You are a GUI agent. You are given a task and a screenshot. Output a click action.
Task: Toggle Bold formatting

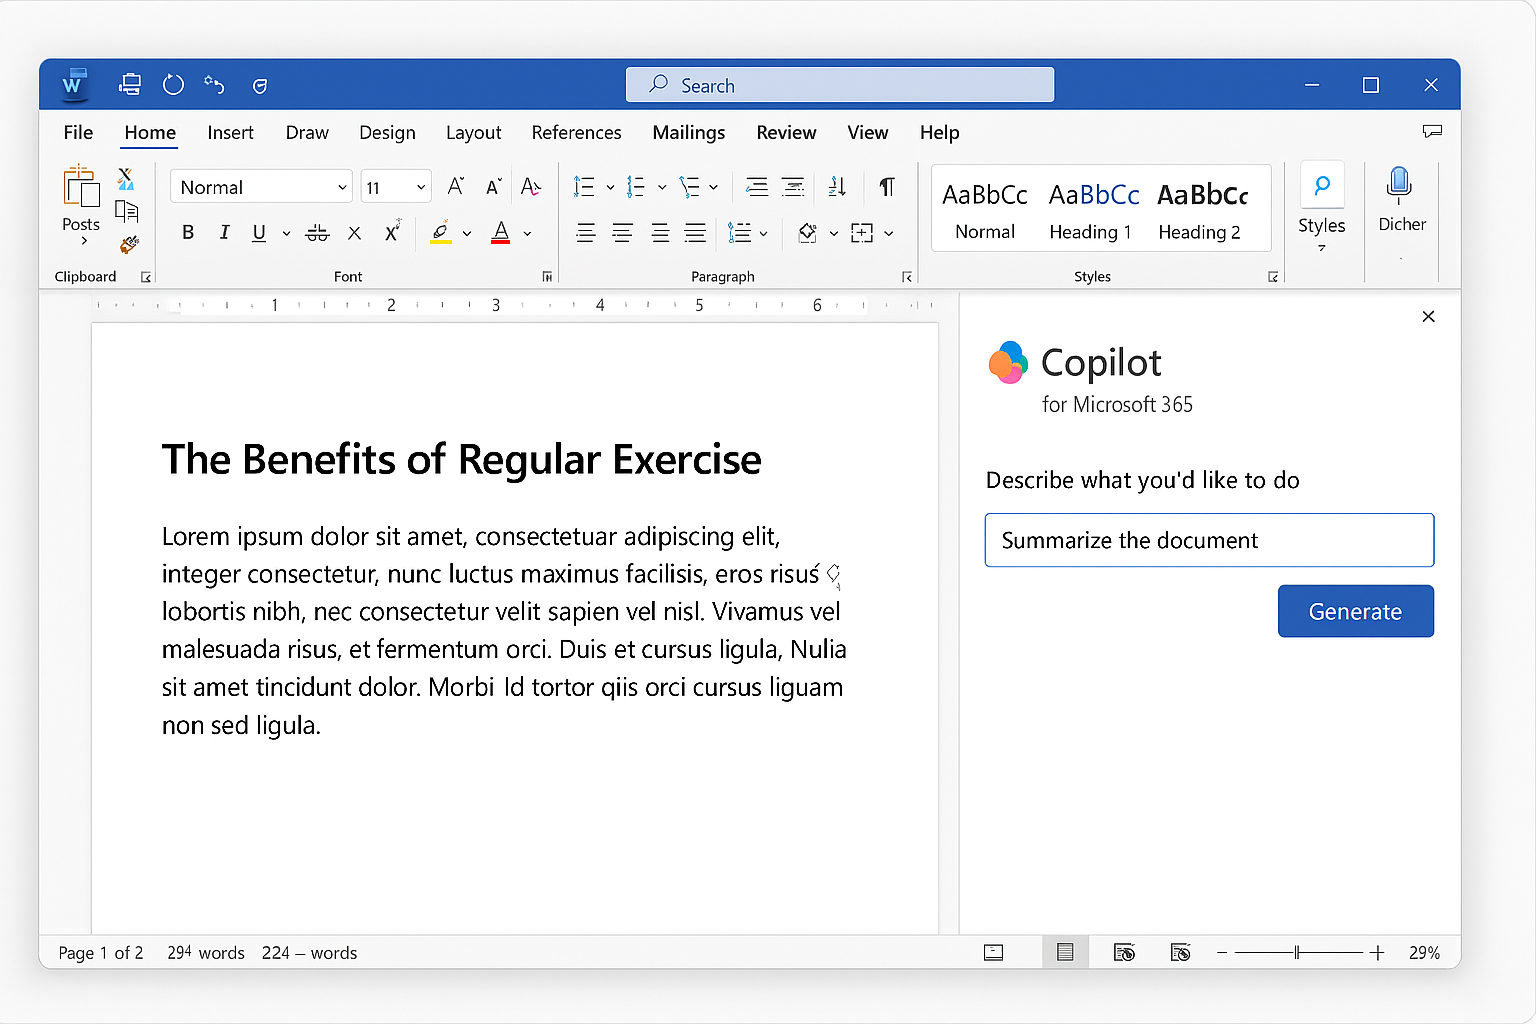(x=188, y=233)
